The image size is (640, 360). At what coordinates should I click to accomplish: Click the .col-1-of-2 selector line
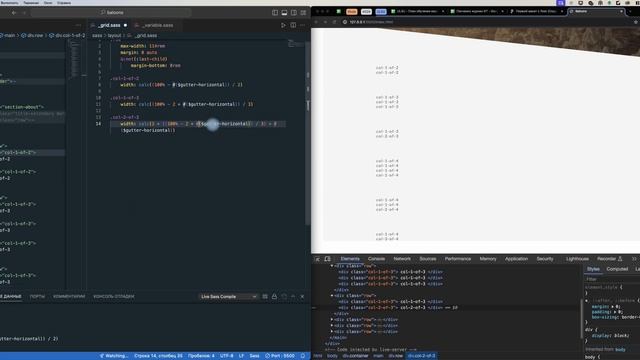pyautogui.click(x=124, y=78)
